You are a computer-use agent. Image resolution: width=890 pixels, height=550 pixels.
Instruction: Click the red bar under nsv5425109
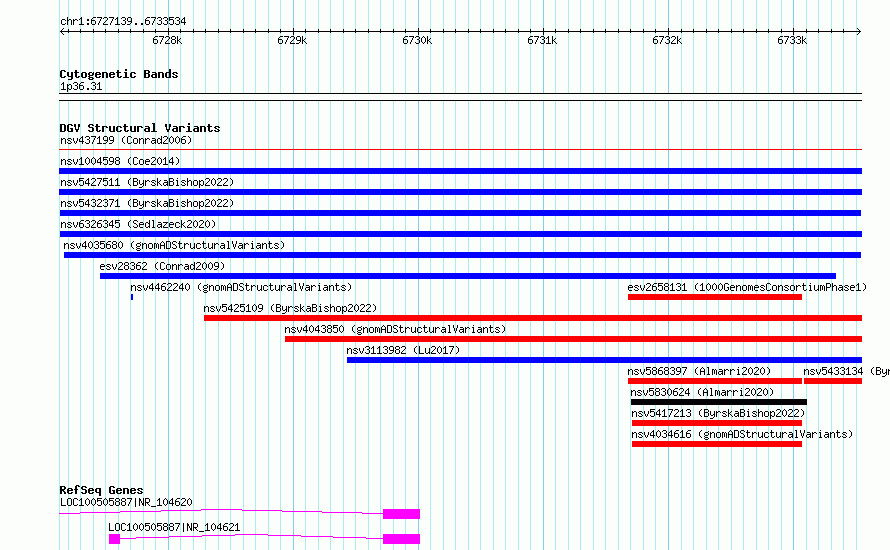pos(533,318)
